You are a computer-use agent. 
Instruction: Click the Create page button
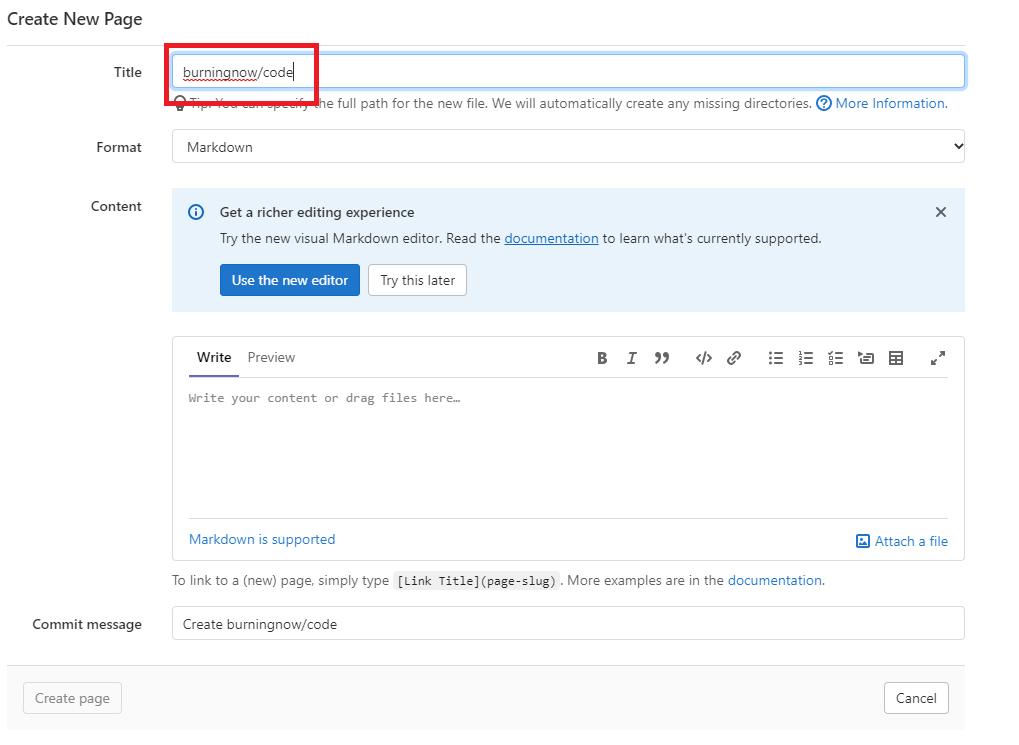(72, 698)
